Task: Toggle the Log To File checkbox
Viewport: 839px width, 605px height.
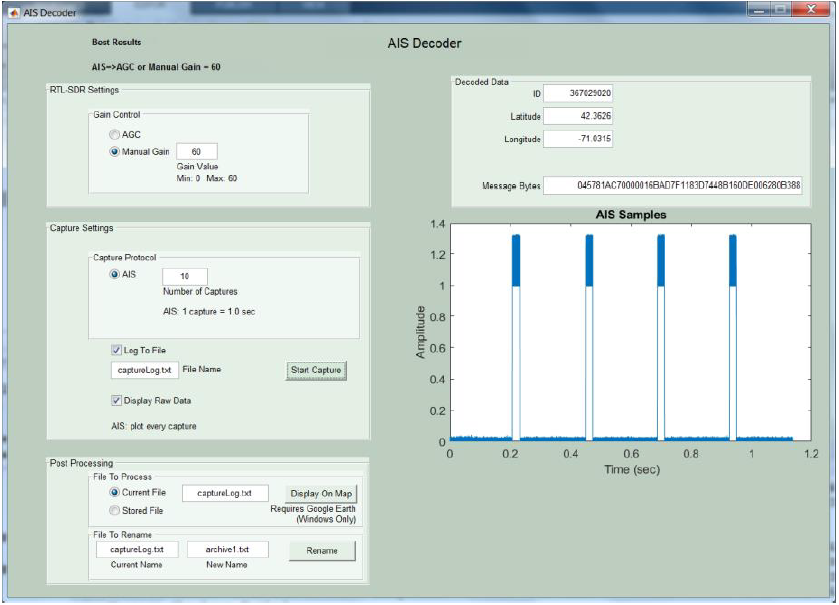Action: pos(116,350)
